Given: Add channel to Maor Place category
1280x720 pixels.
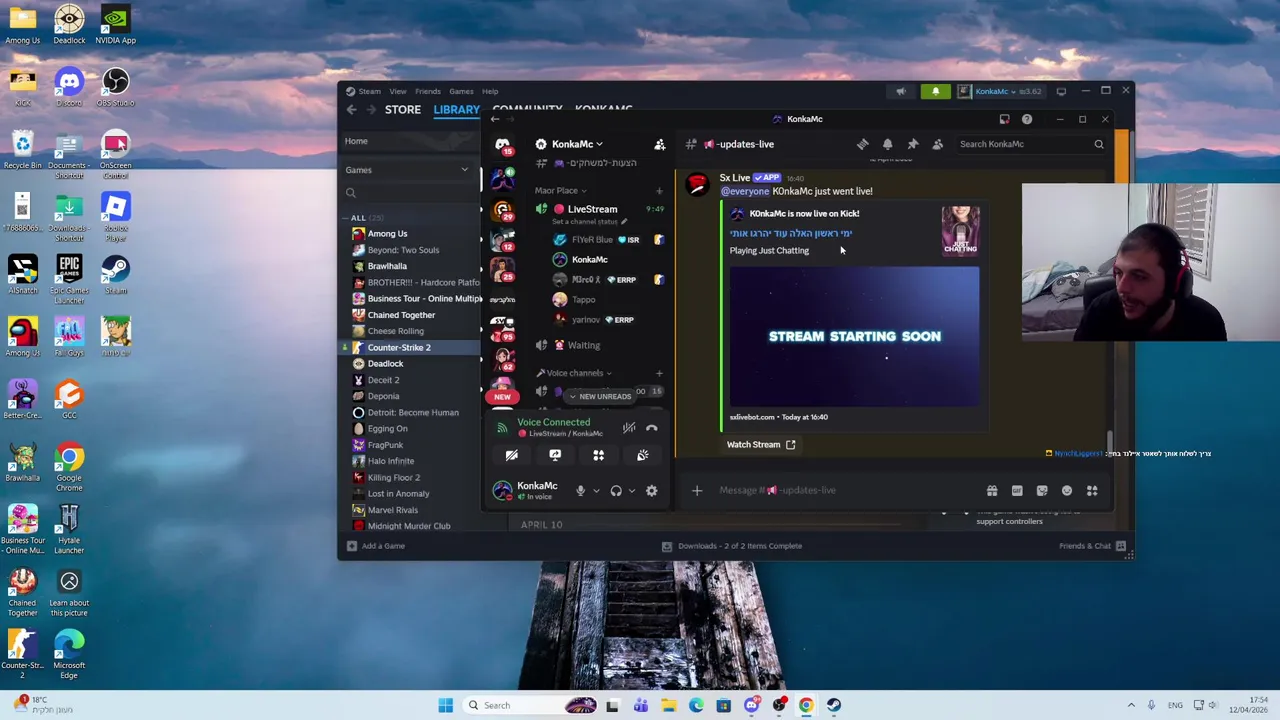Looking at the screenshot, I should 659,190.
